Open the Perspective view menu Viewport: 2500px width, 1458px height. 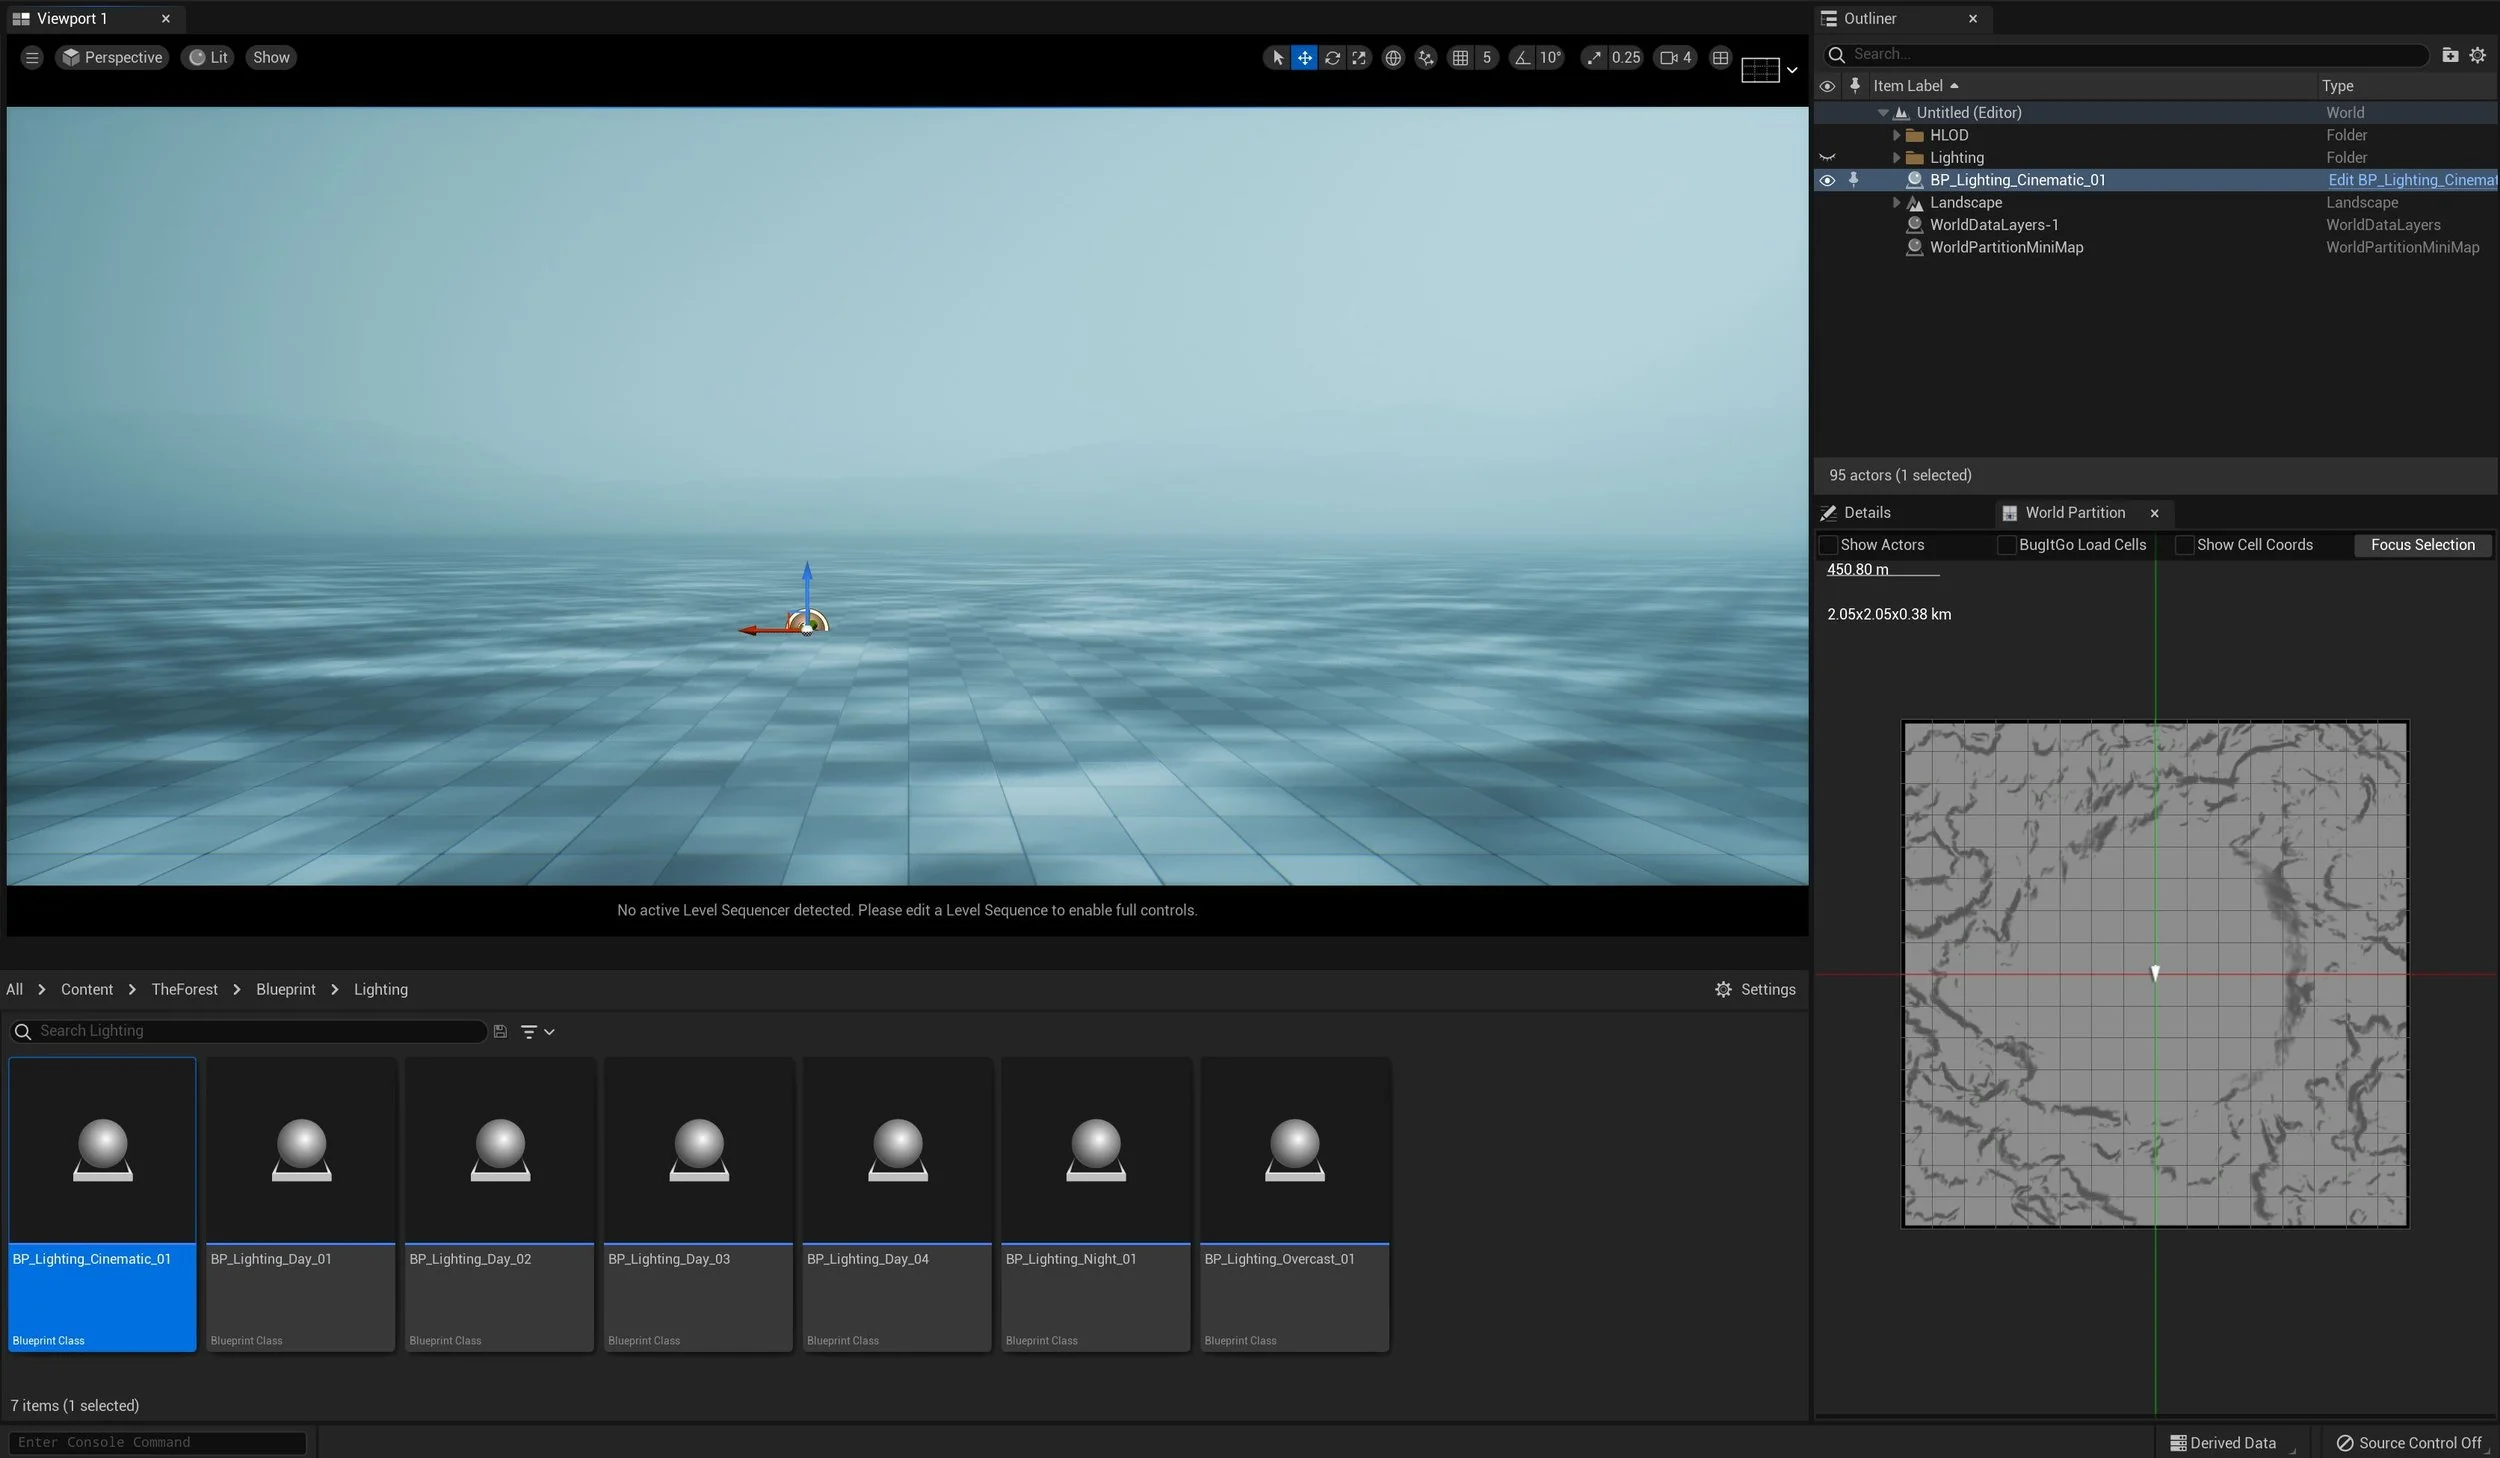(112, 58)
